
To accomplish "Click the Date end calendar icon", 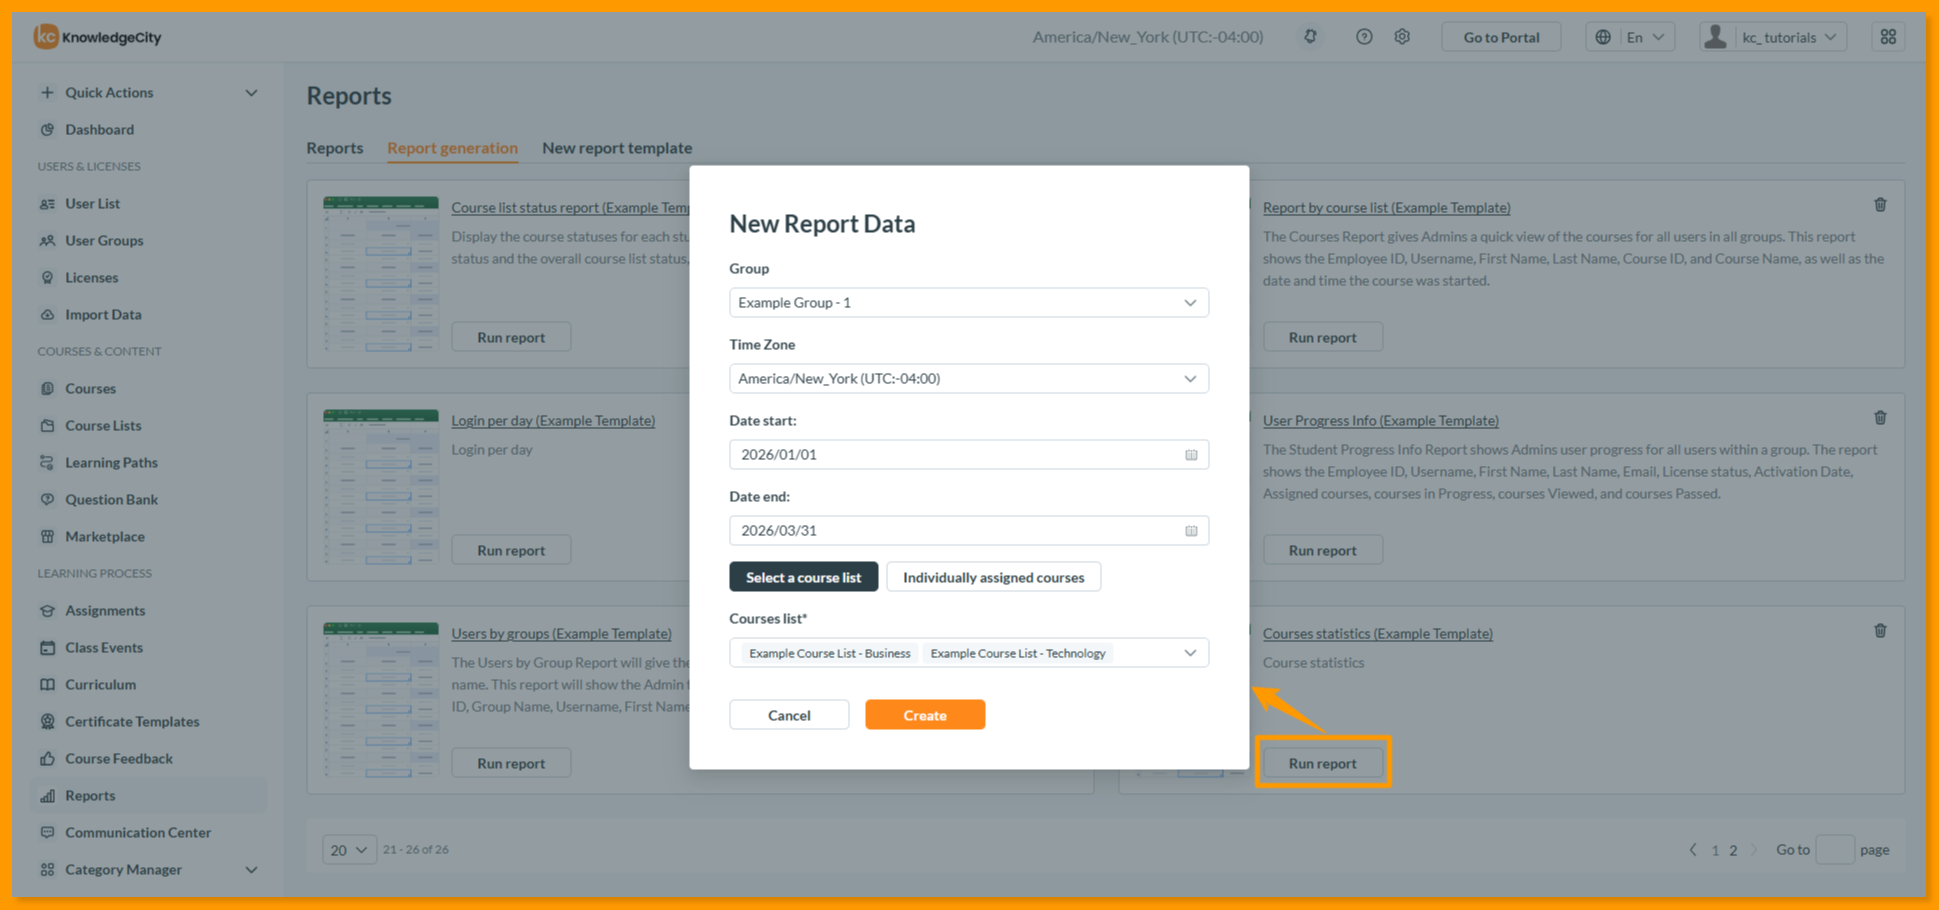I will pyautogui.click(x=1191, y=531).
